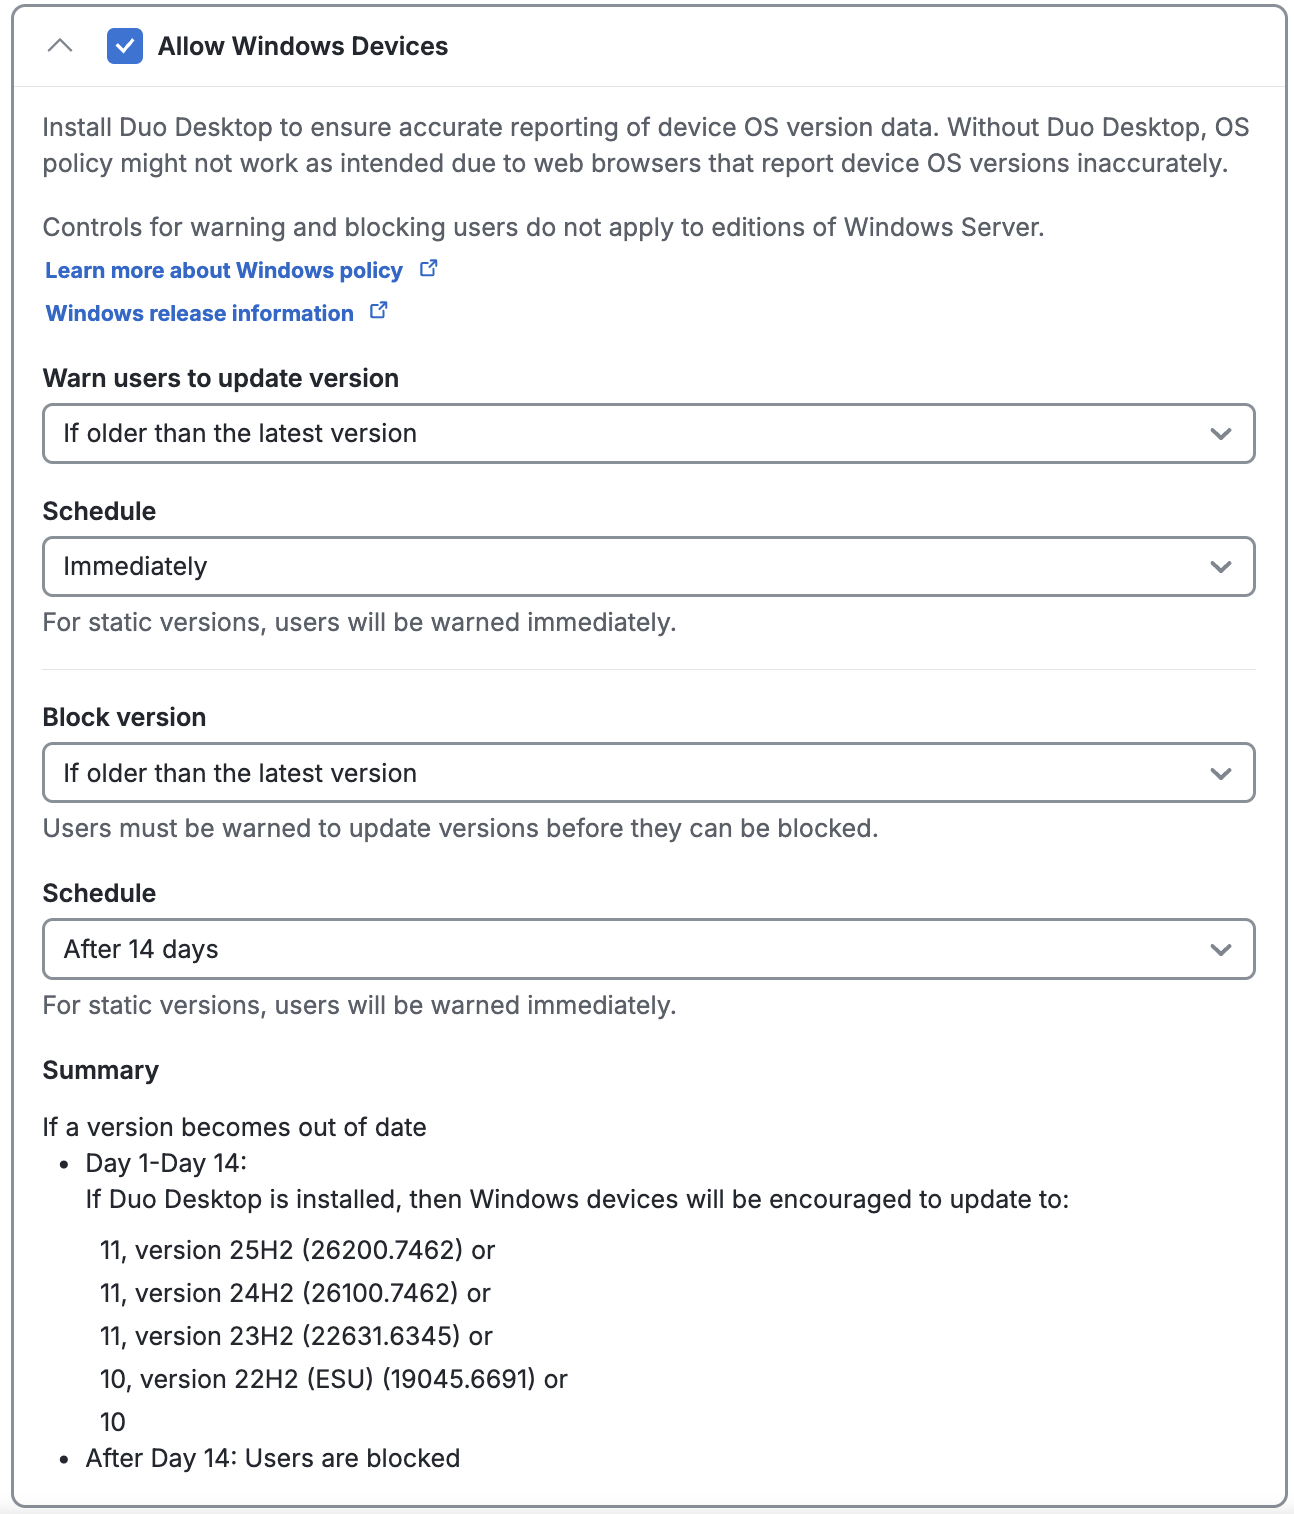Screen dimensions: 1294x1514
Task: Click the chevron on the Warn users dropdown
Action: (1219, 433)
